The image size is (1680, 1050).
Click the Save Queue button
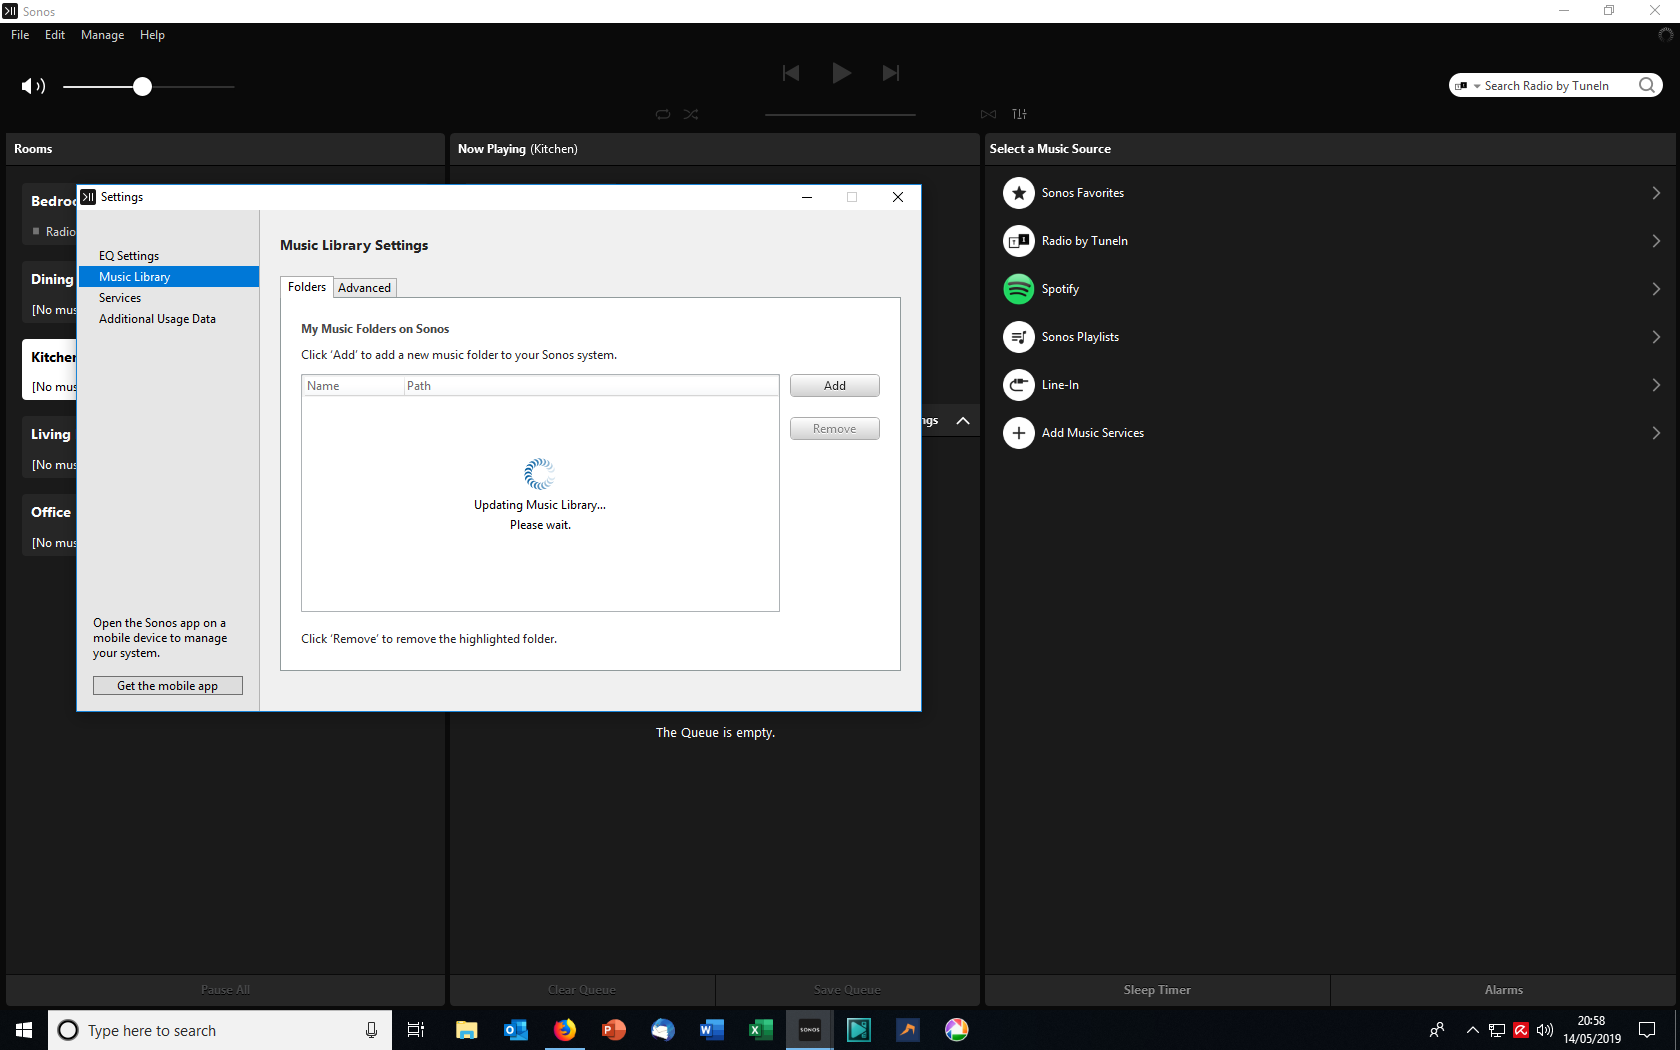click(x=847, y=990)
